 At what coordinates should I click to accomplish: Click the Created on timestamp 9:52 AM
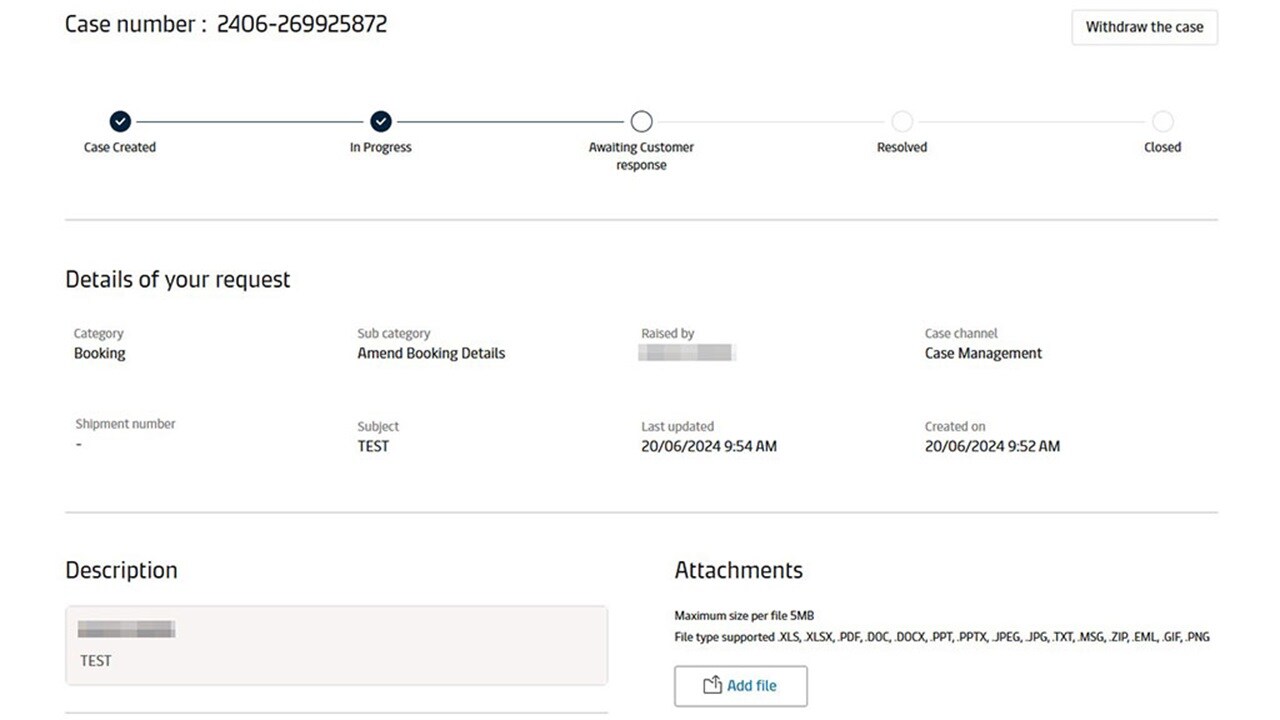[x=992, y=447]
